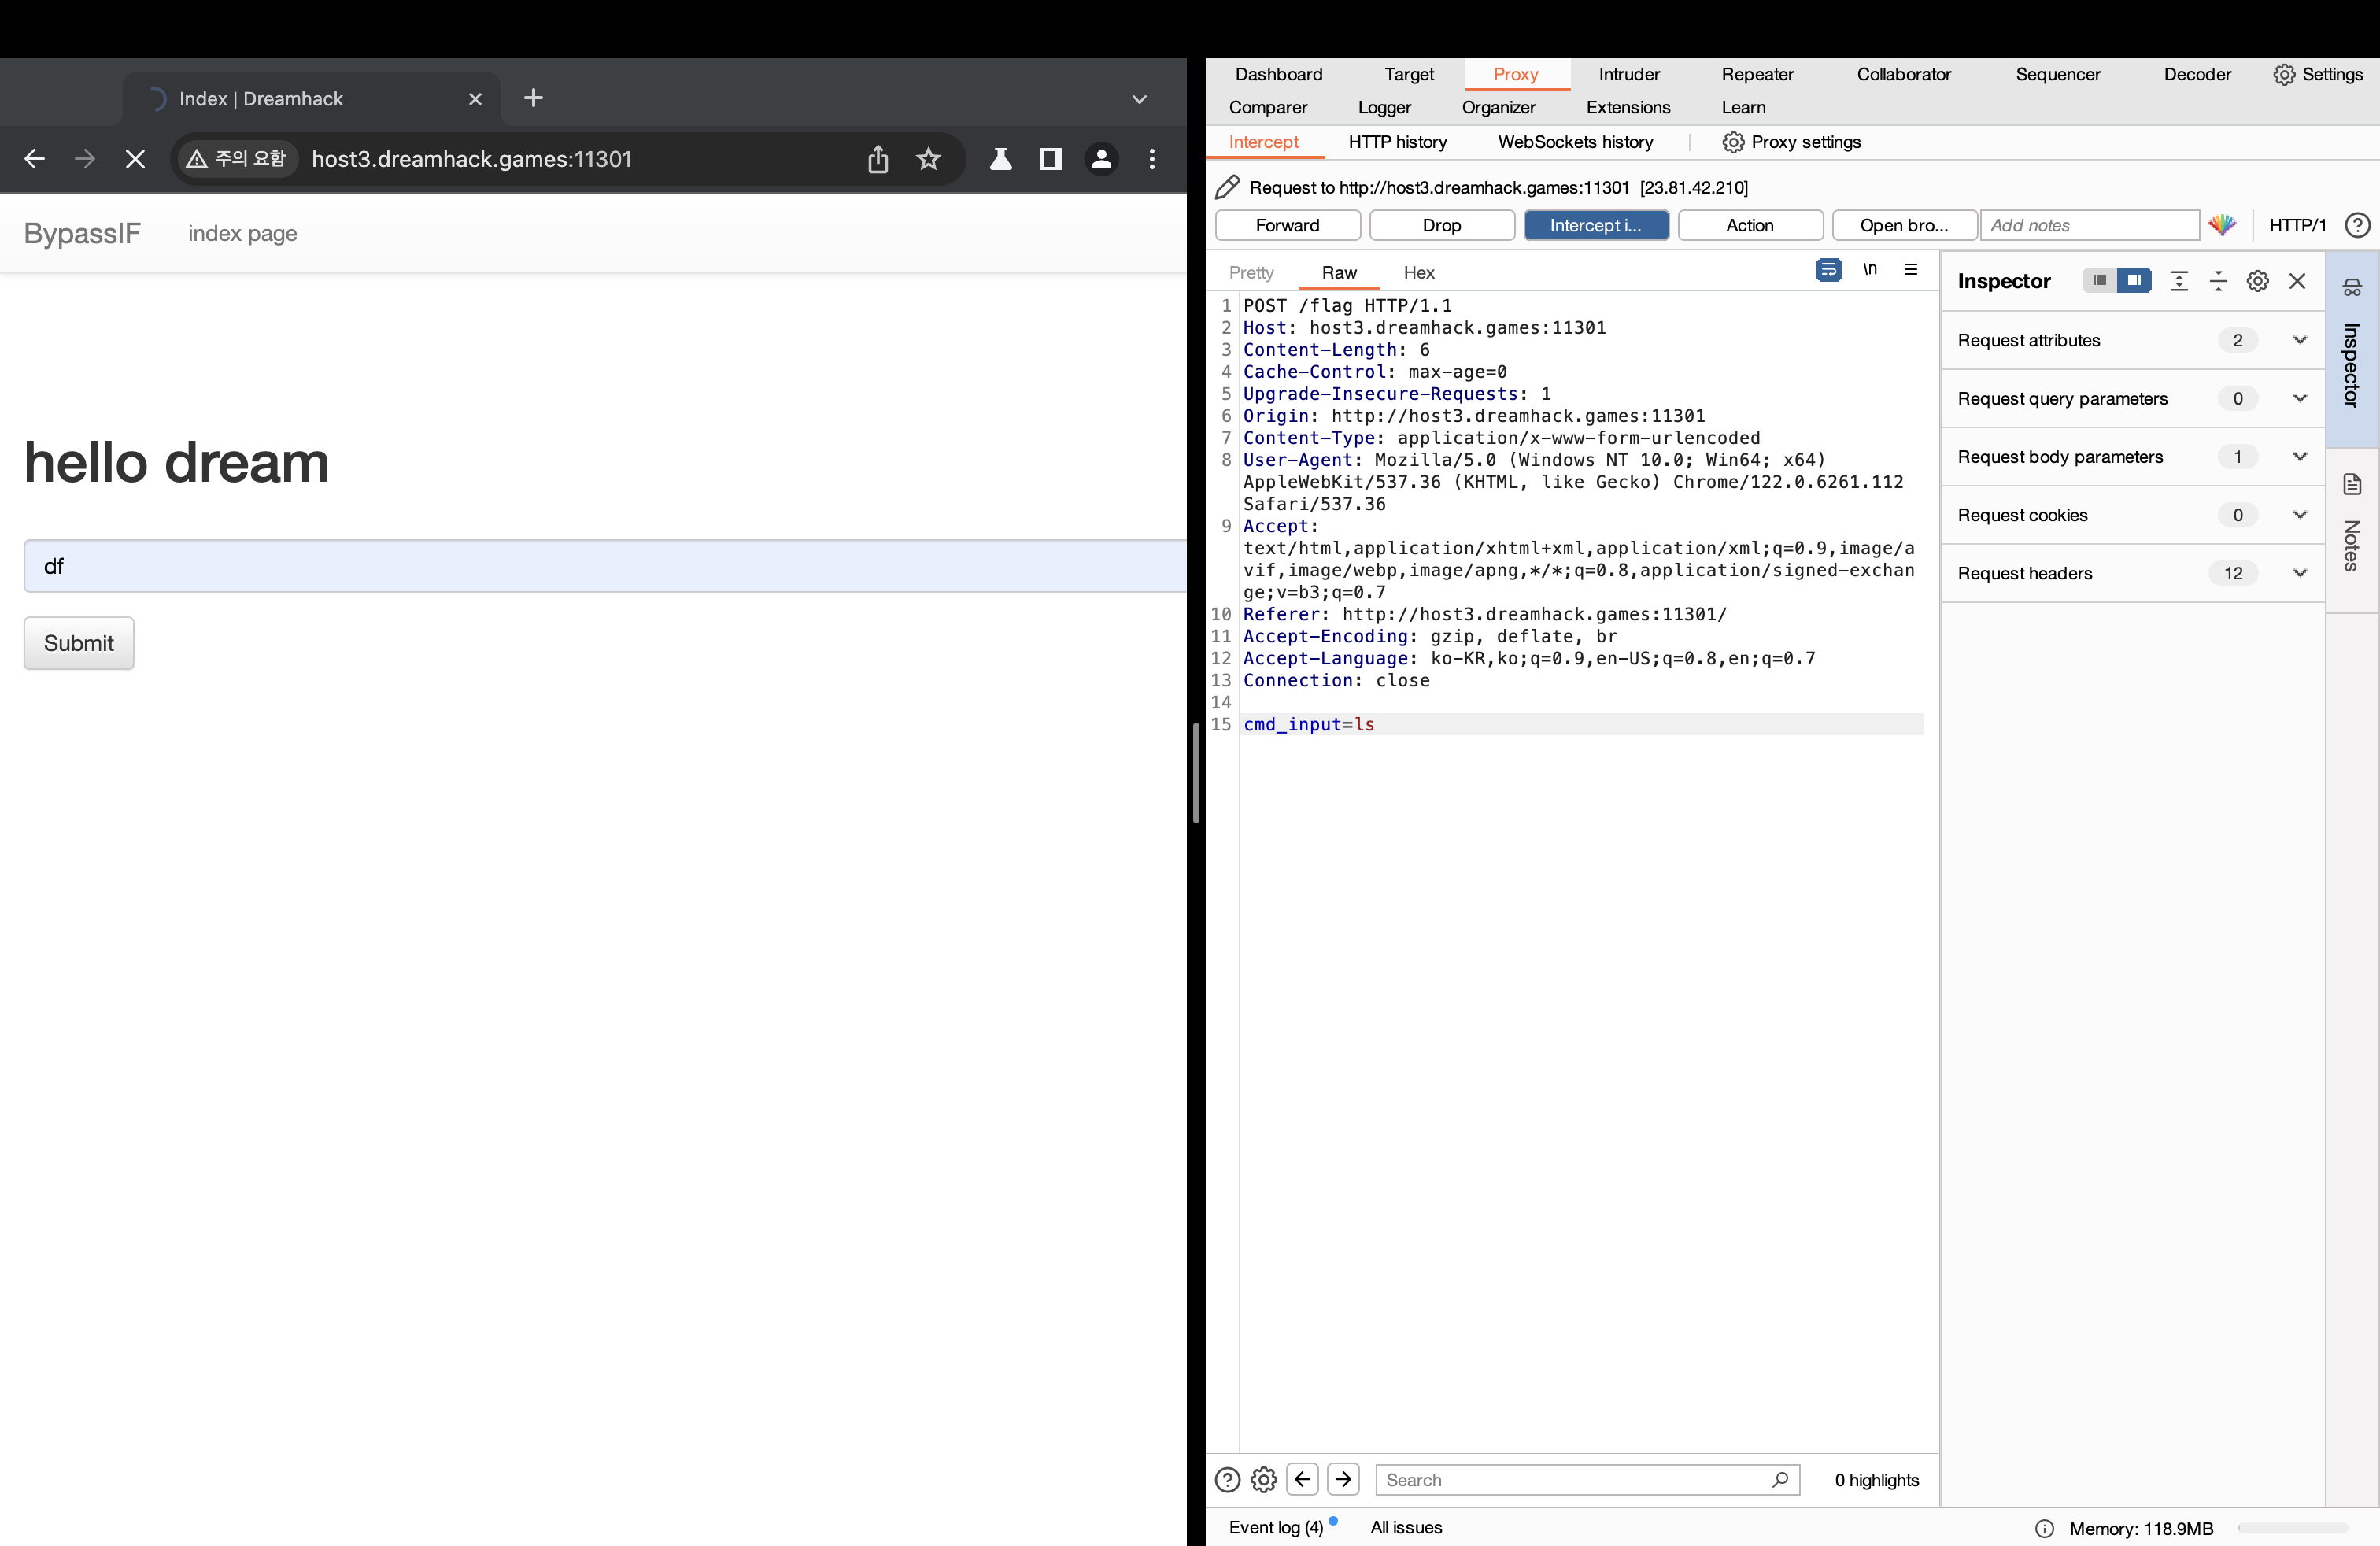Click the share icon in address bar
Viewport: 2380px width, 1546px height.
[877, 159]
